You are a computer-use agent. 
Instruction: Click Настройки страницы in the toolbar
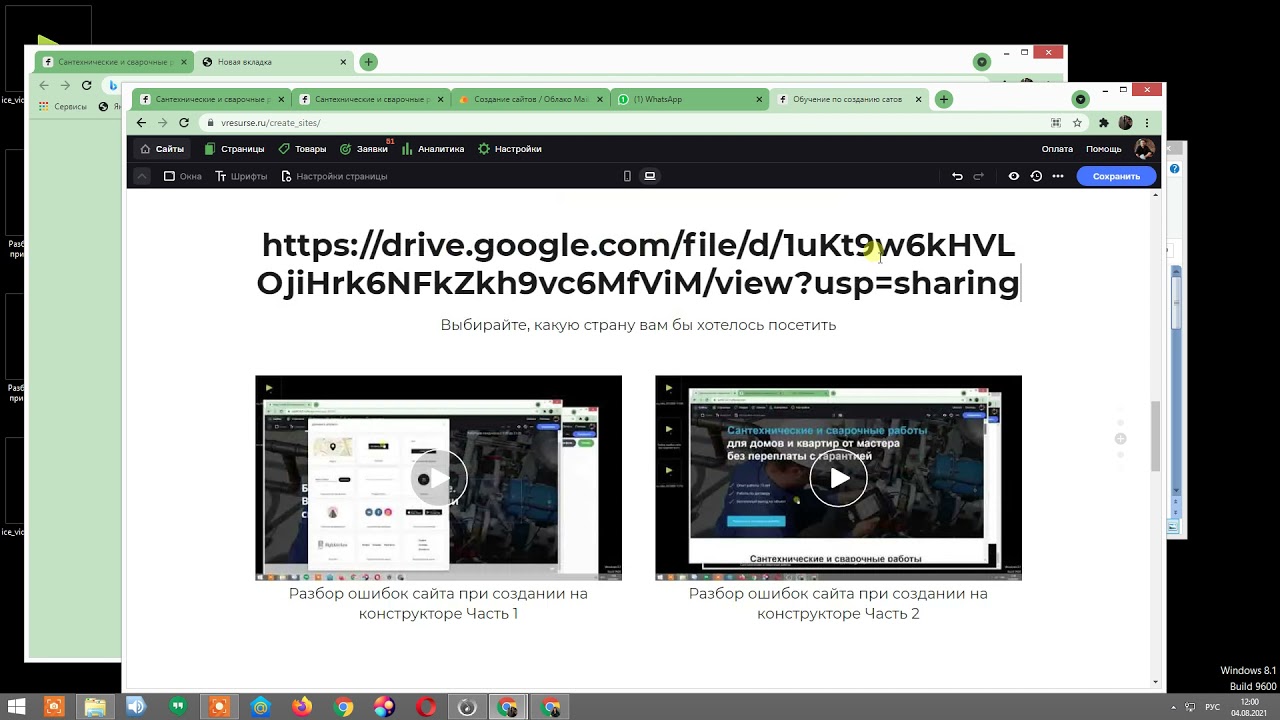[334, 176]
